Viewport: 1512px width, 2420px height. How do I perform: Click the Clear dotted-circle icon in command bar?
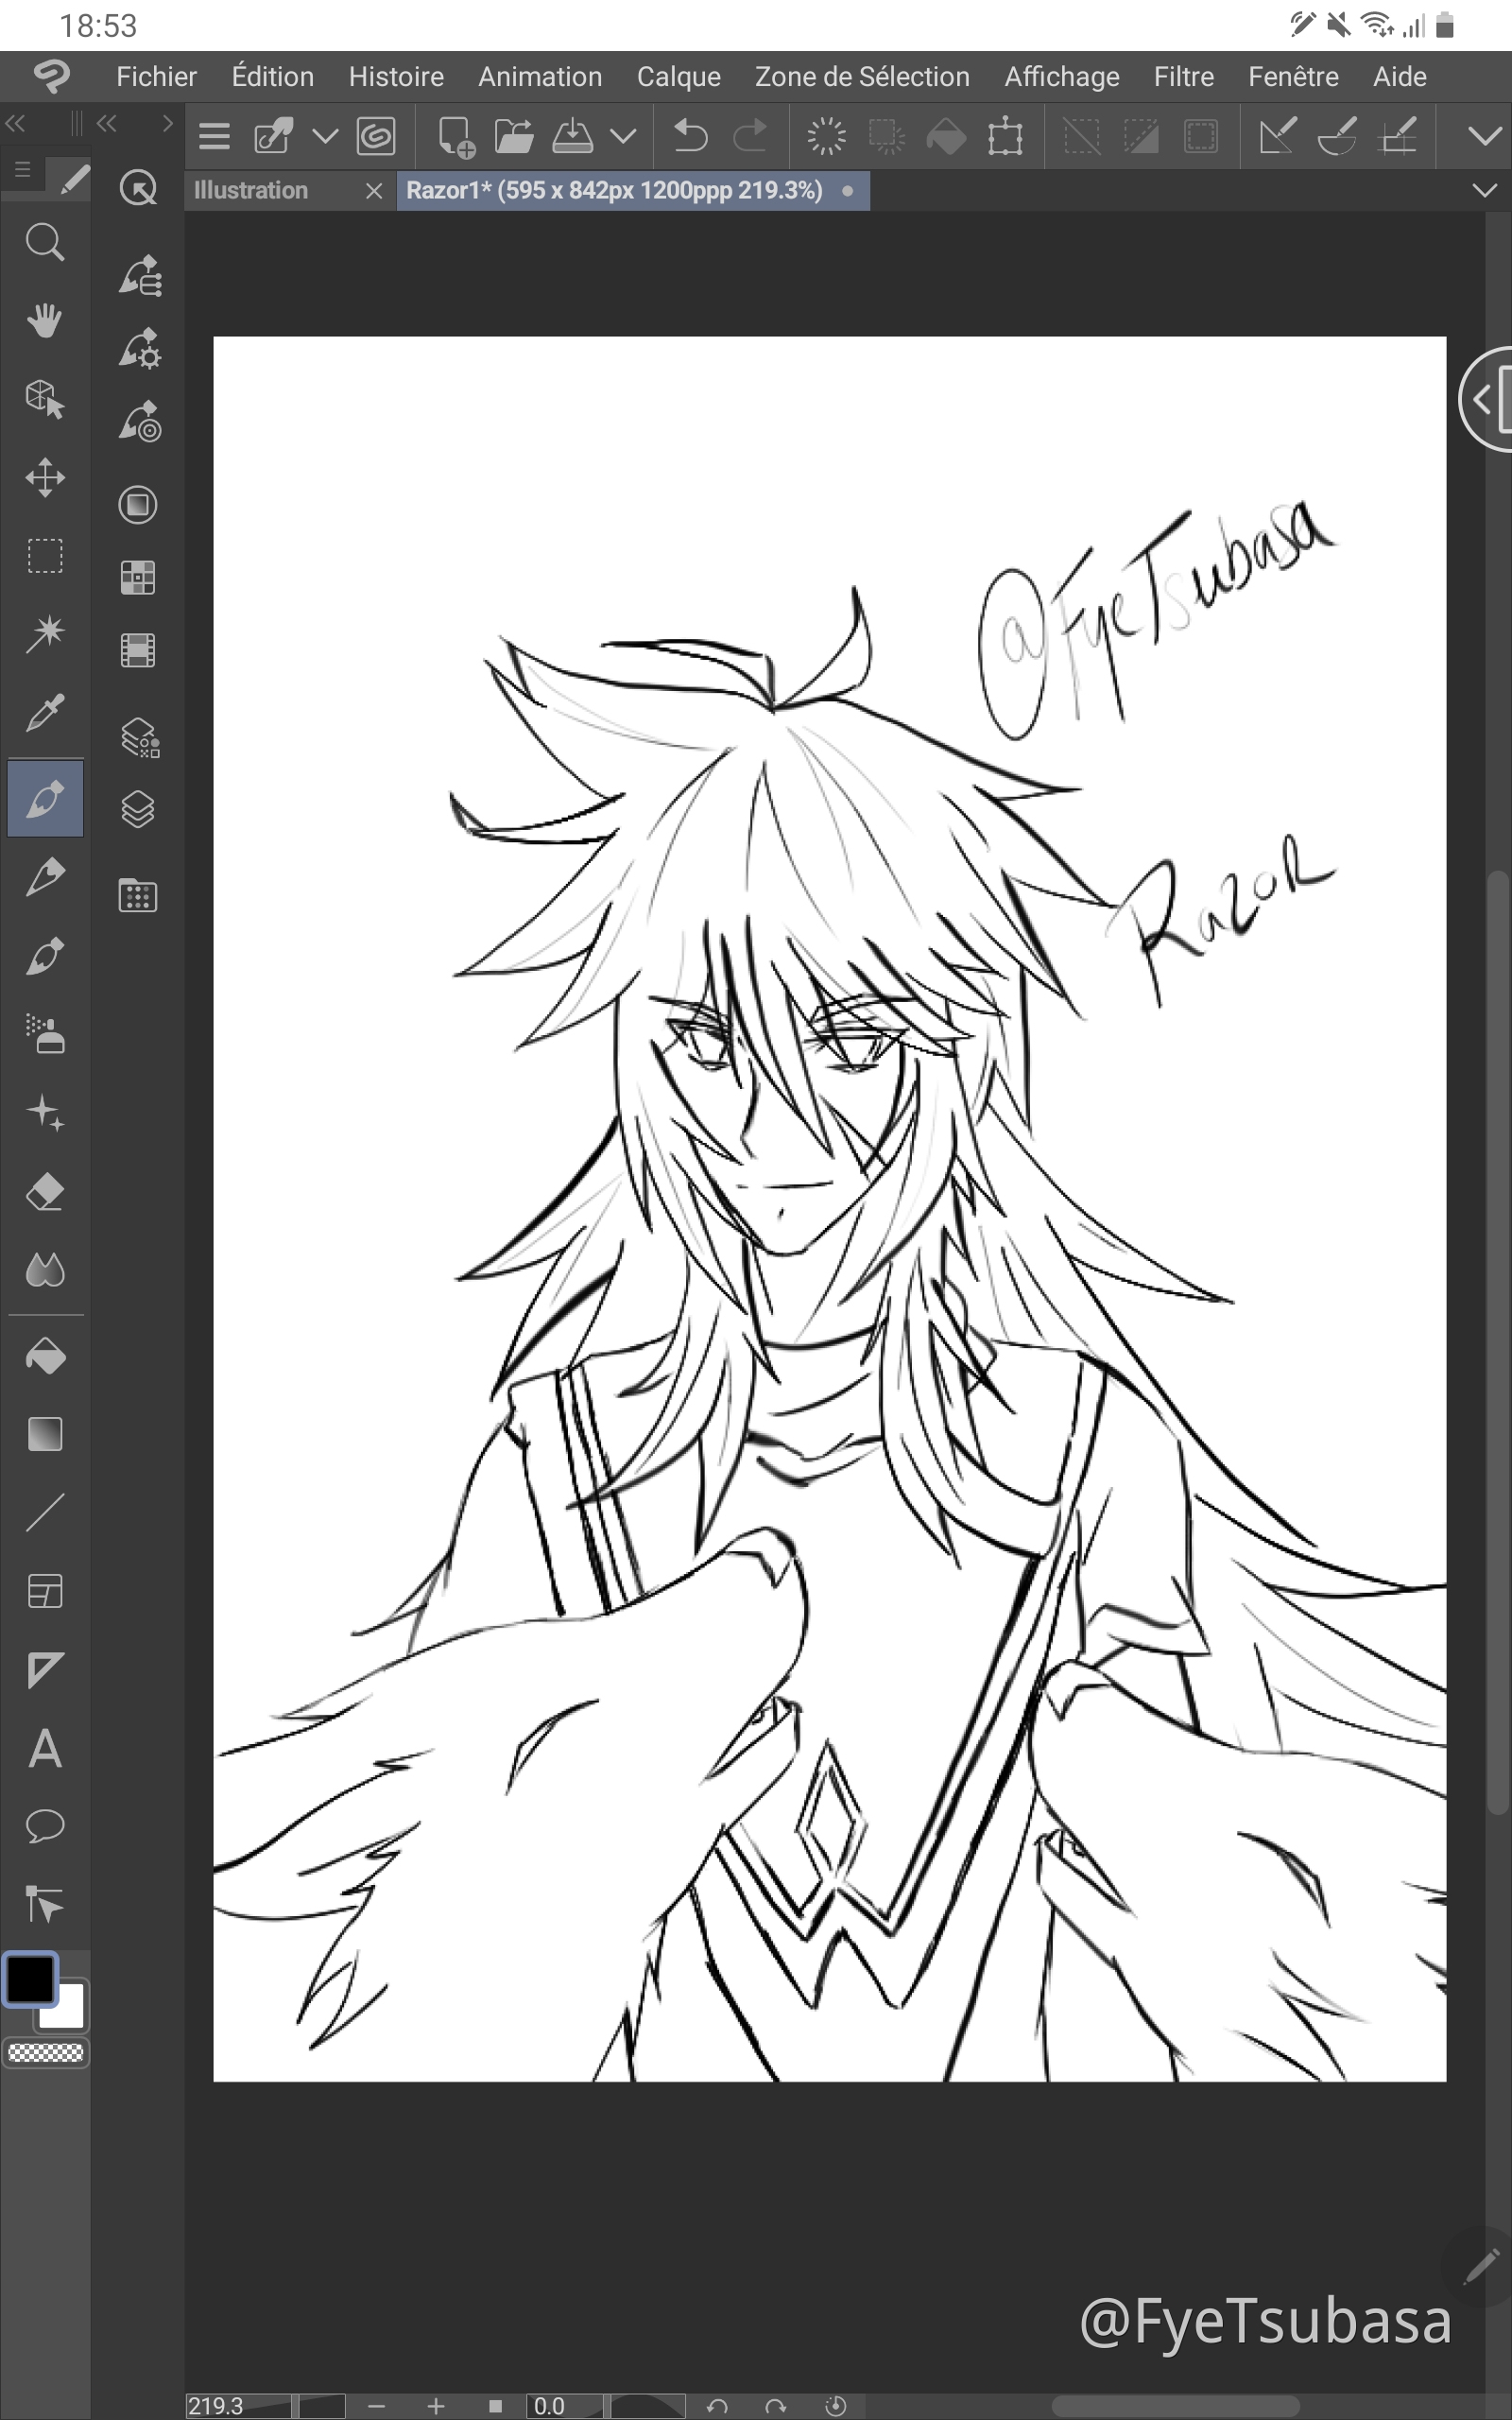[826, 136]
